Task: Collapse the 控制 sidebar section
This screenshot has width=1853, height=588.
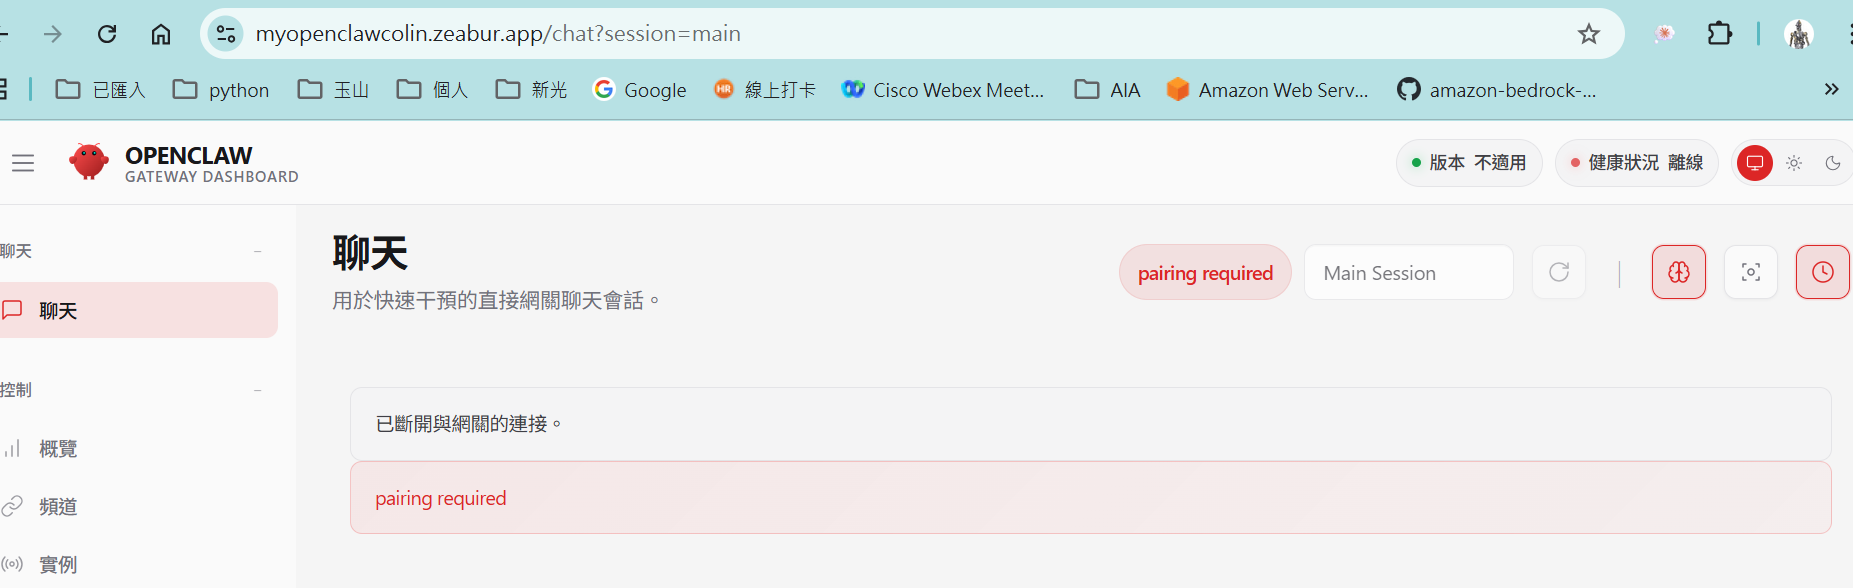Action: click(257, 390)
